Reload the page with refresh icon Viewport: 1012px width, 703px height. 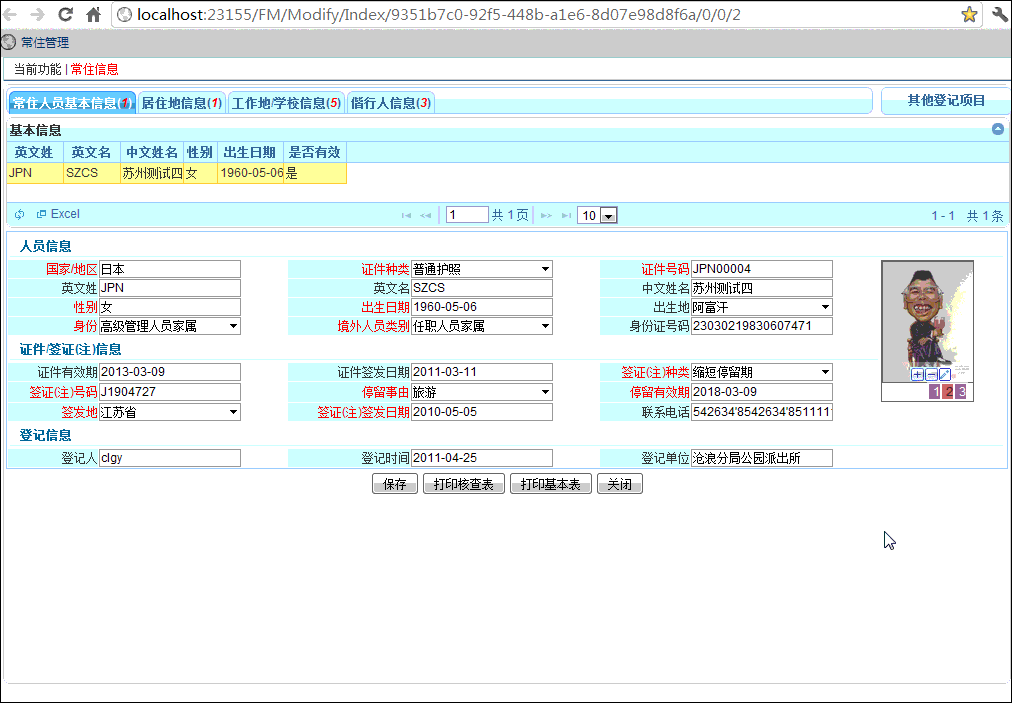pyautogui.click(x=65, y=14)
